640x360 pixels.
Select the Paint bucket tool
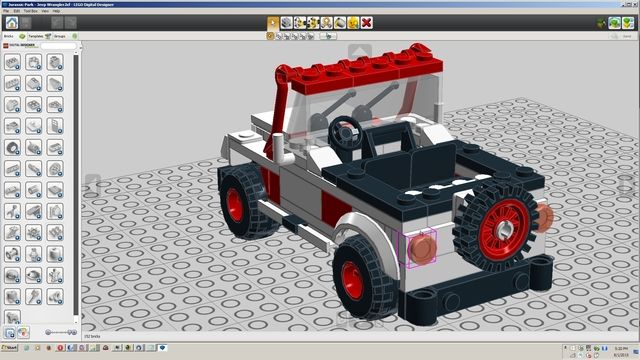coord(340,23)
